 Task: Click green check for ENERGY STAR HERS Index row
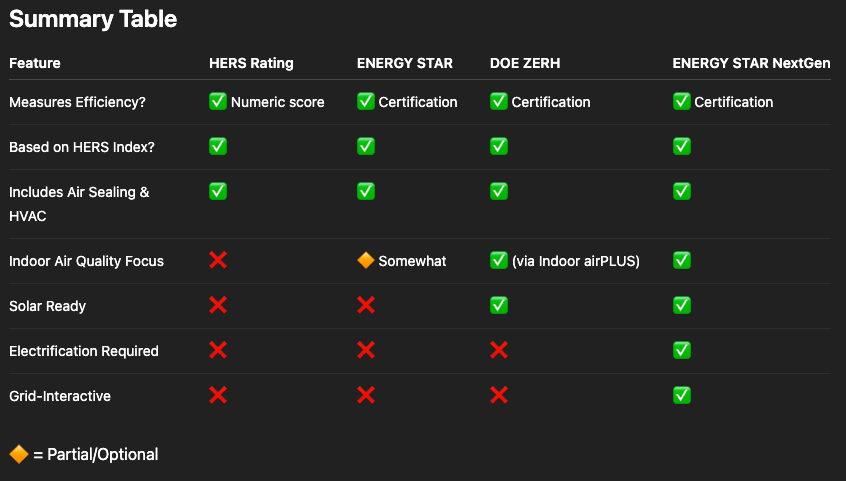coord(366,146)
